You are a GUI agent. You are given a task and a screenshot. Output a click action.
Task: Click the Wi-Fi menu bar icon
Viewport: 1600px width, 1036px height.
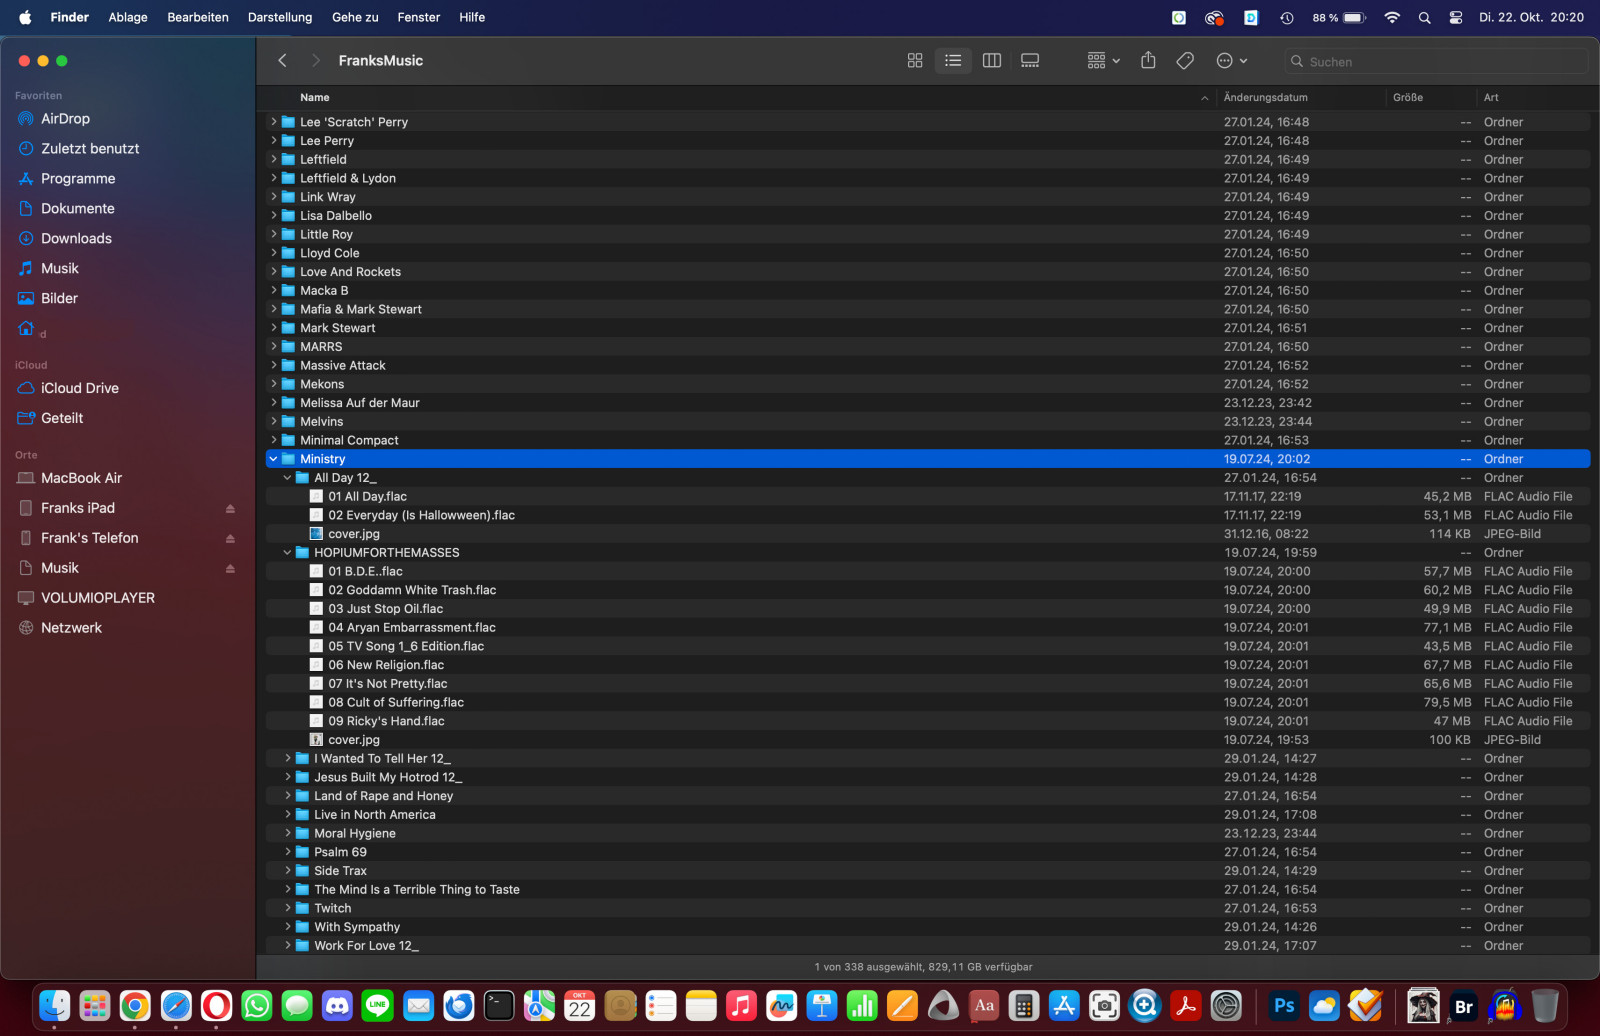pyautogui.click(x=1392, y=17)
